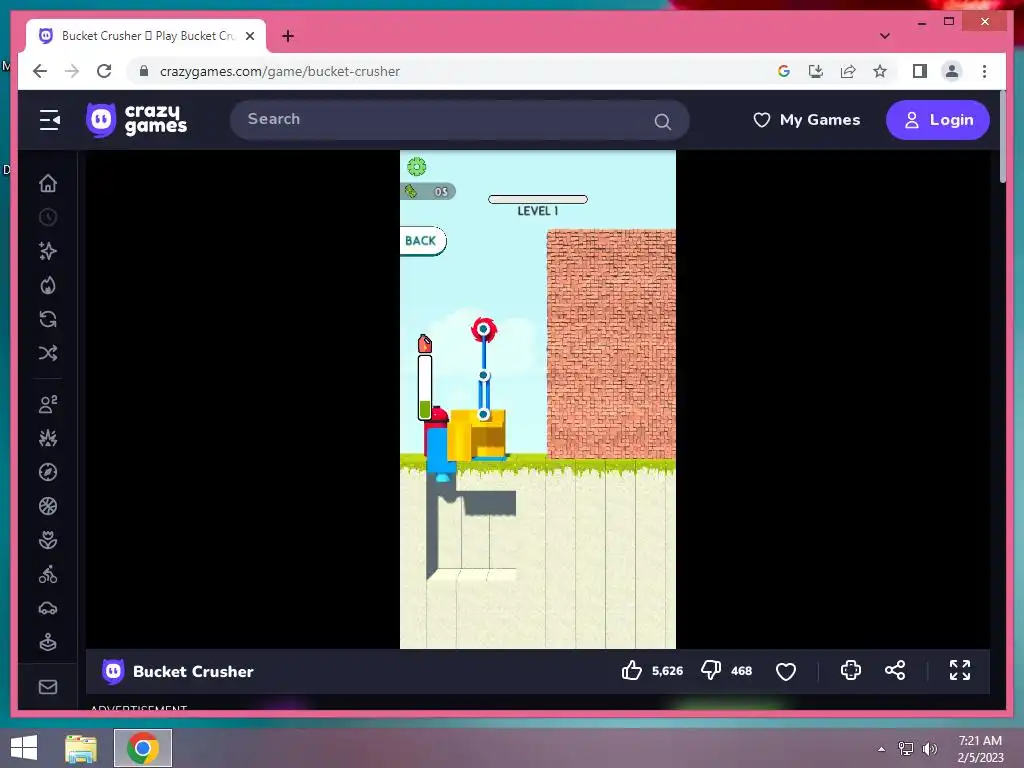Share the Bucket Crusher game
The height and width of the screenshot is (768, 1024).
tap(895, 671)
